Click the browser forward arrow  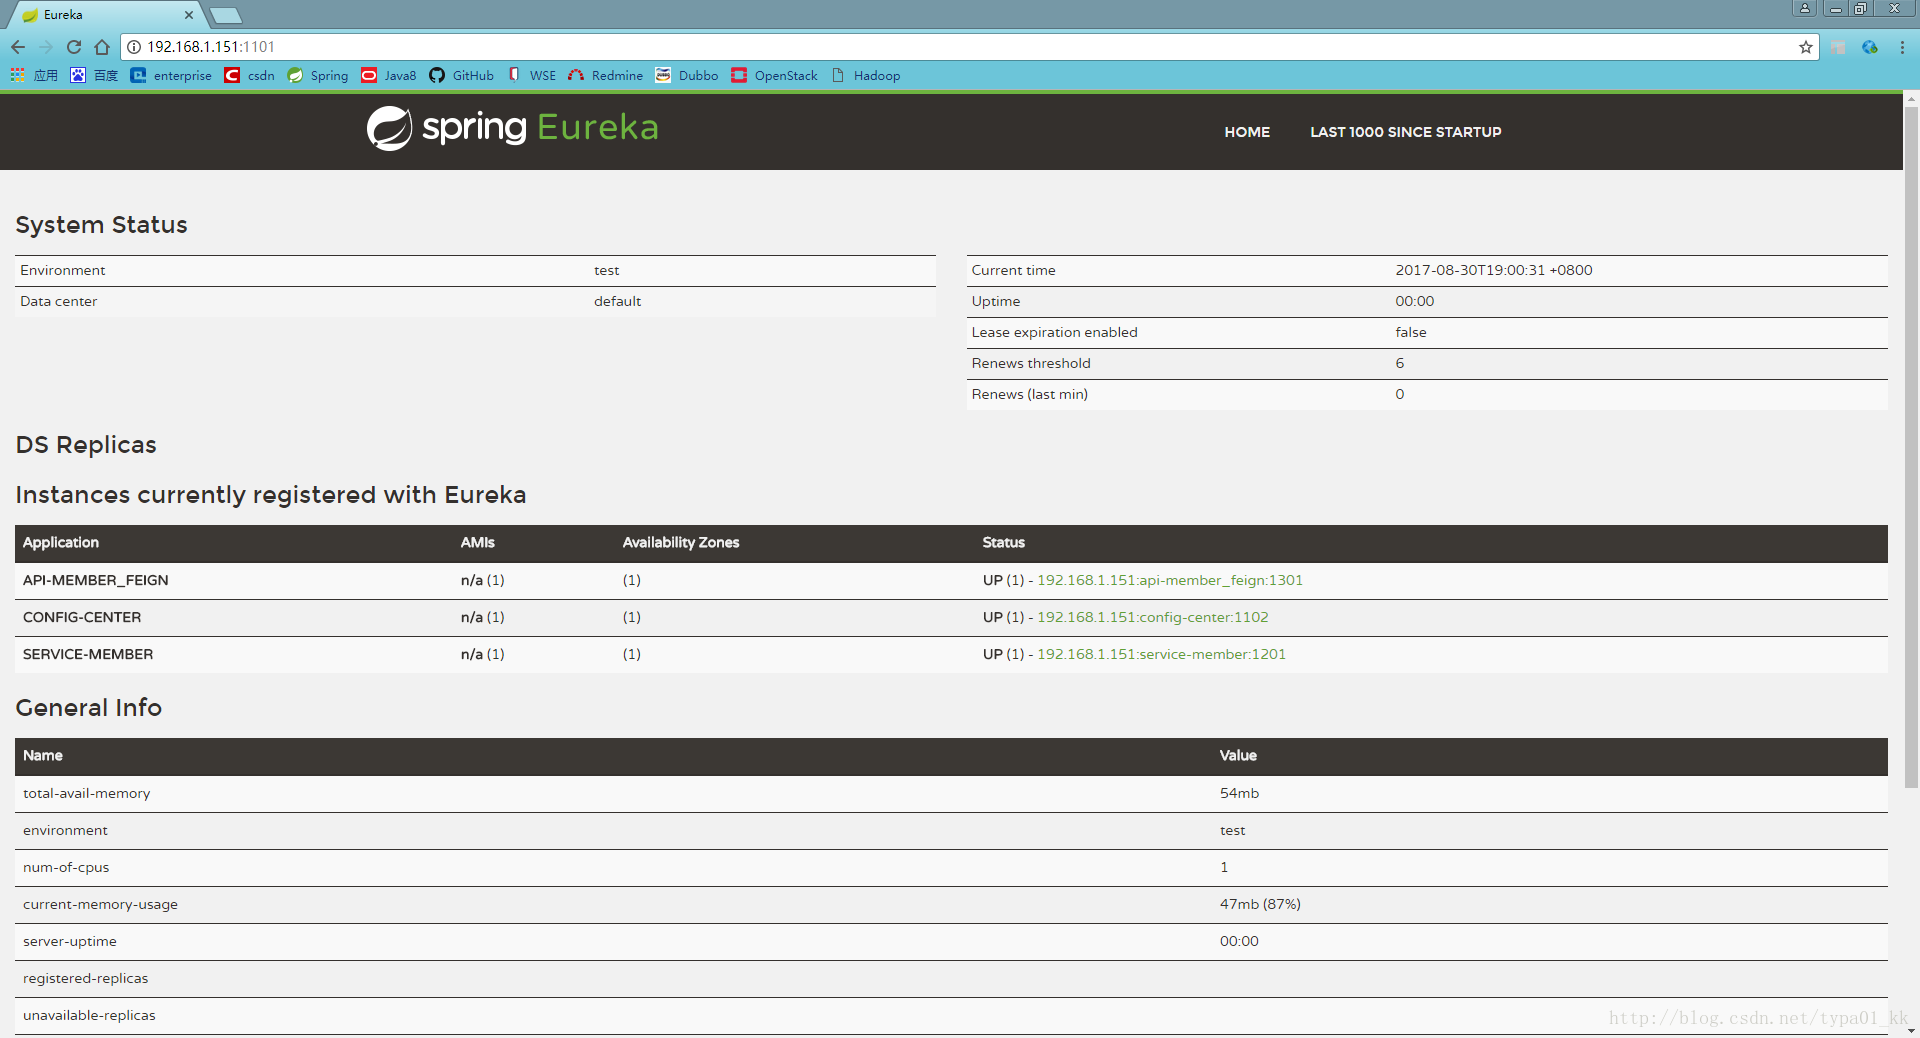coord(46,47)
